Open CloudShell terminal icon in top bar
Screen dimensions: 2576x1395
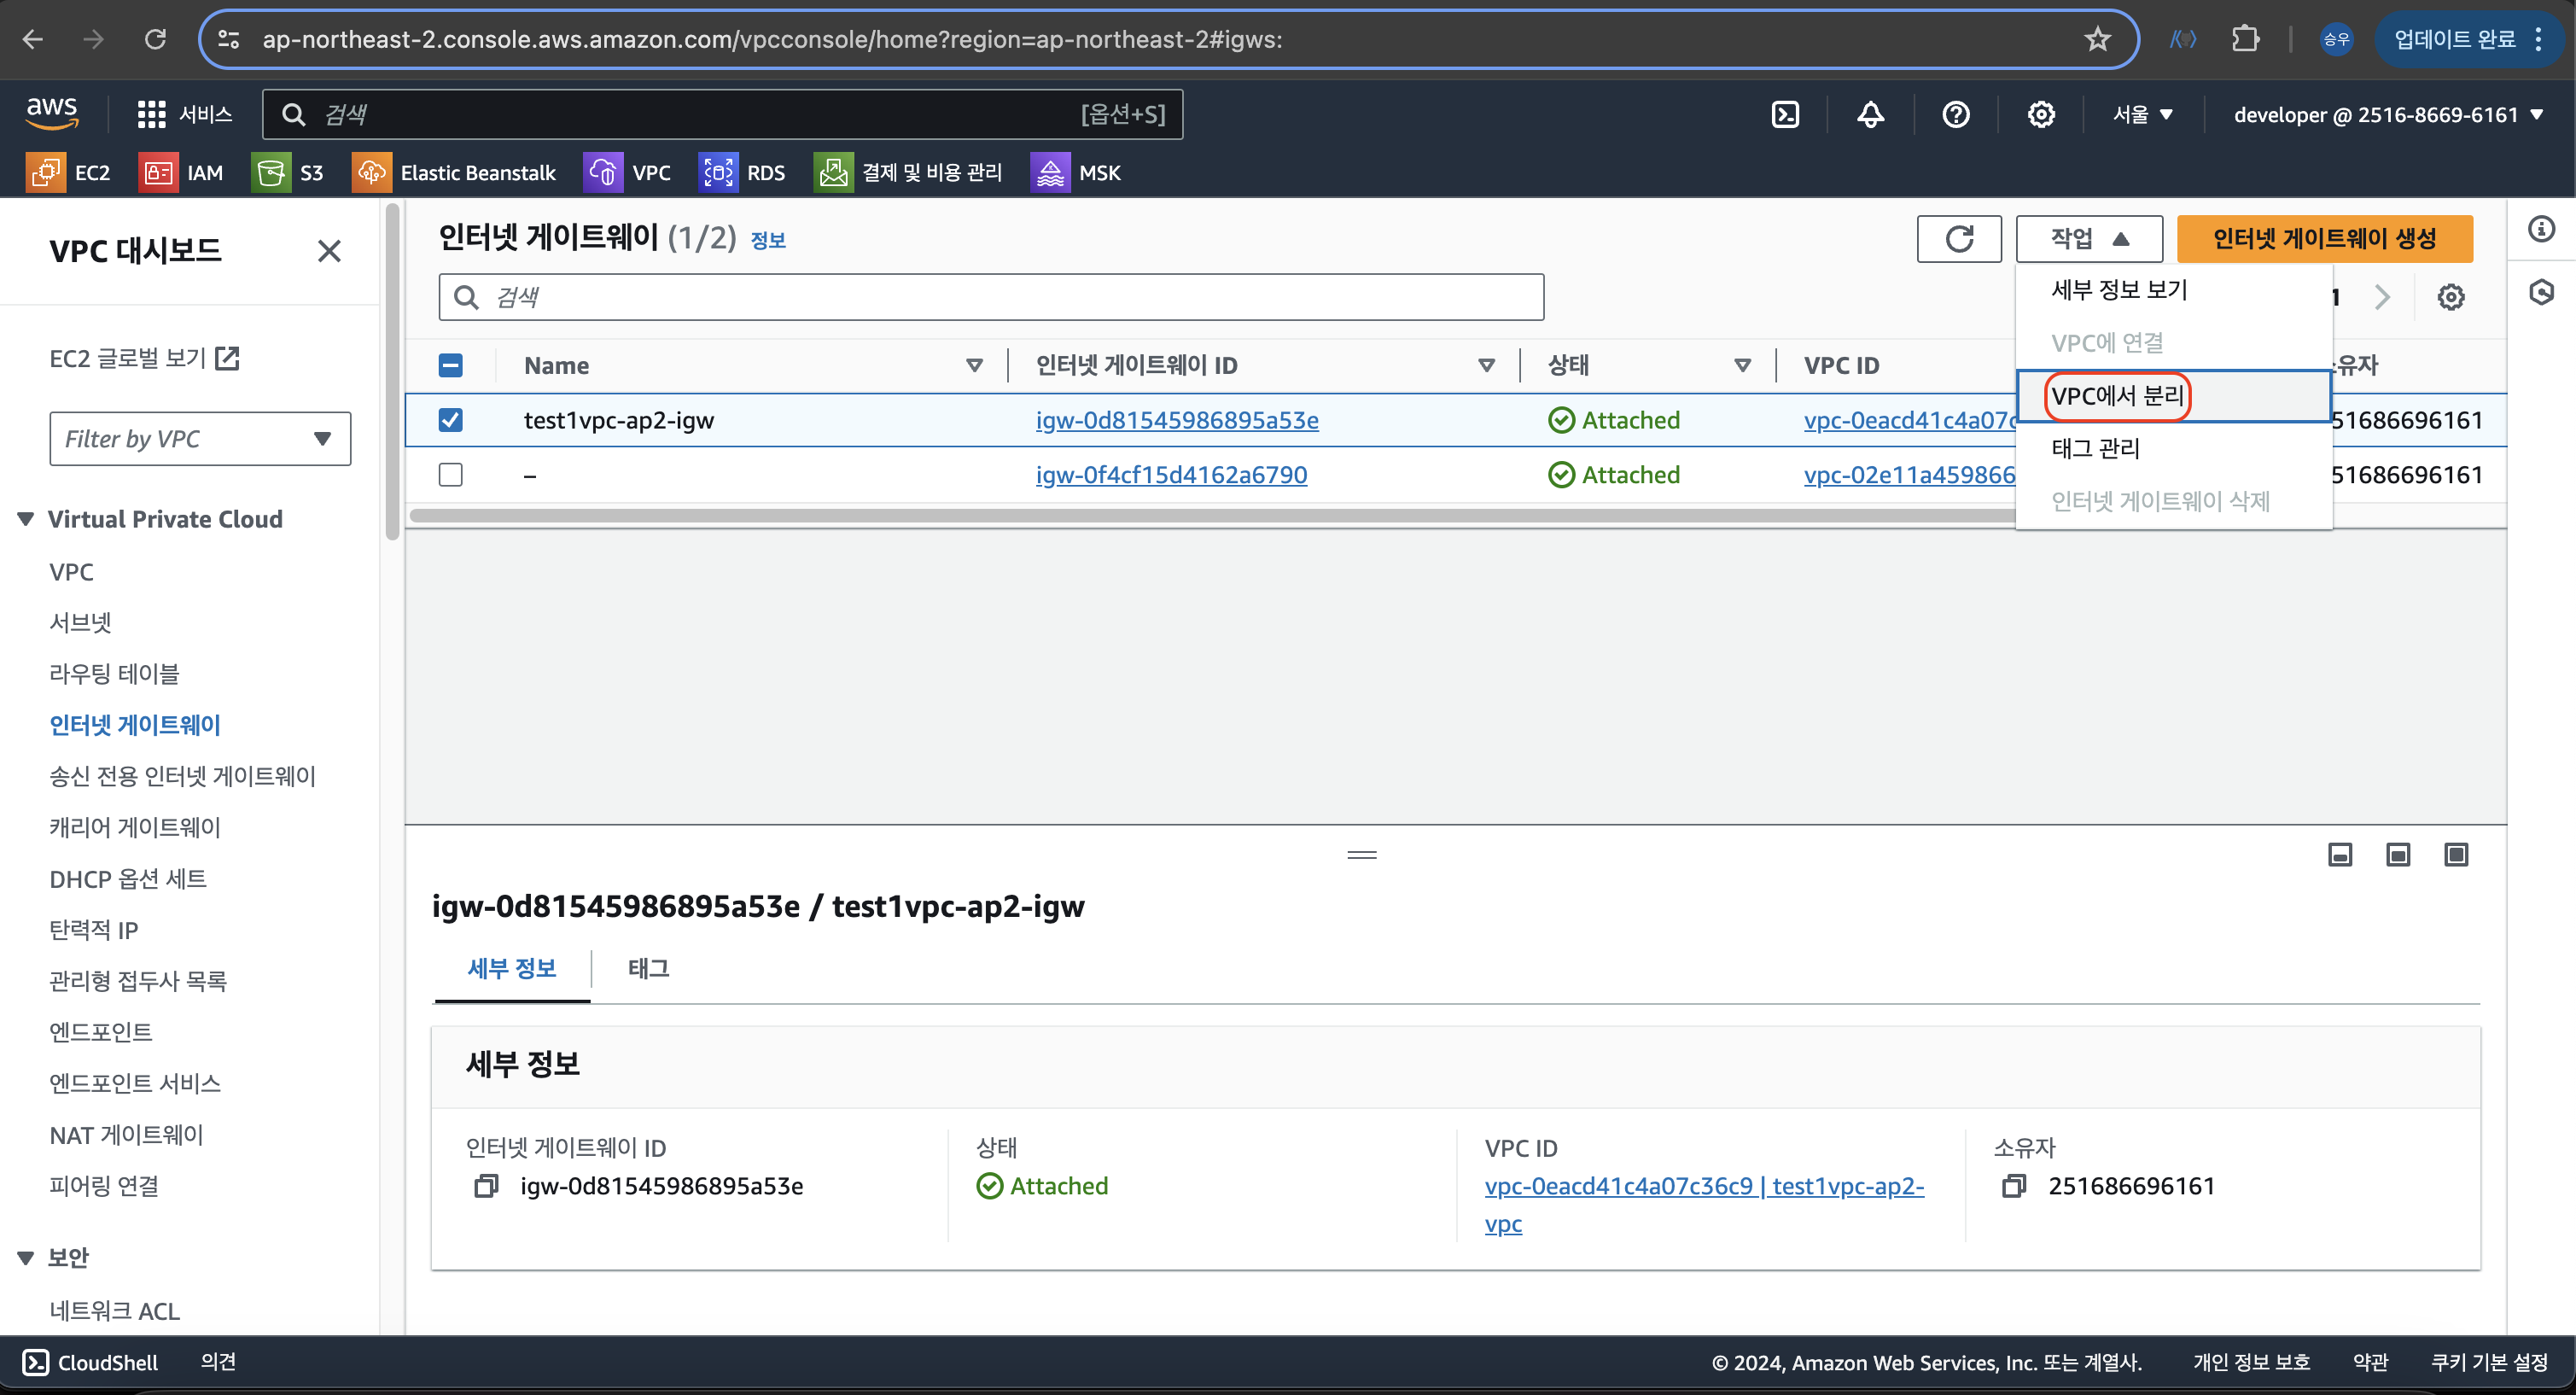tap(1785, 114)
